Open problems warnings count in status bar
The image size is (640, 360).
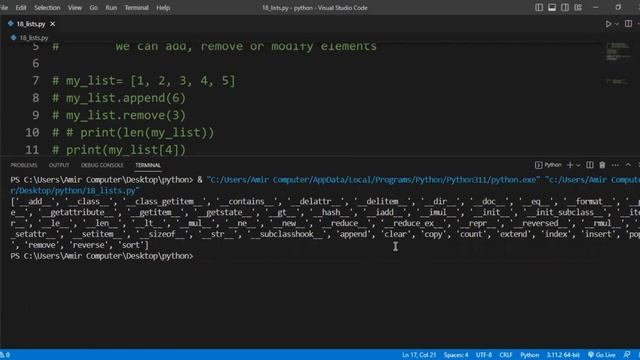[x=5, y=355]
